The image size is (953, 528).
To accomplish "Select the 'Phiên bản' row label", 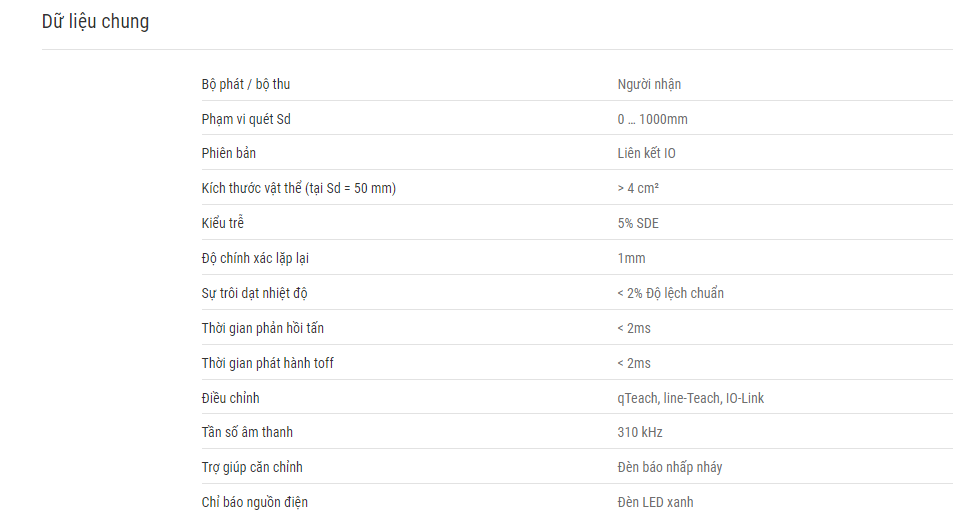I will click(x=229, y=153).
